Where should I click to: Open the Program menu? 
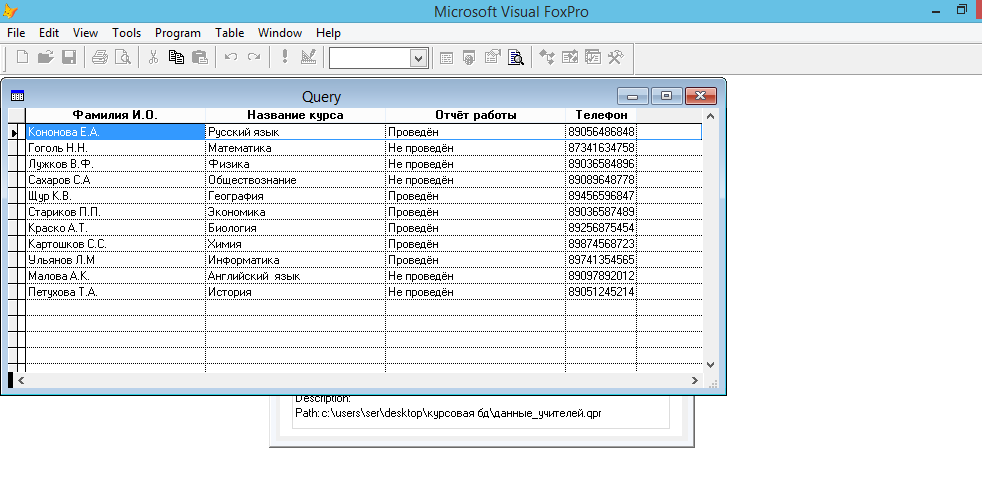click(x=178, y=33)
